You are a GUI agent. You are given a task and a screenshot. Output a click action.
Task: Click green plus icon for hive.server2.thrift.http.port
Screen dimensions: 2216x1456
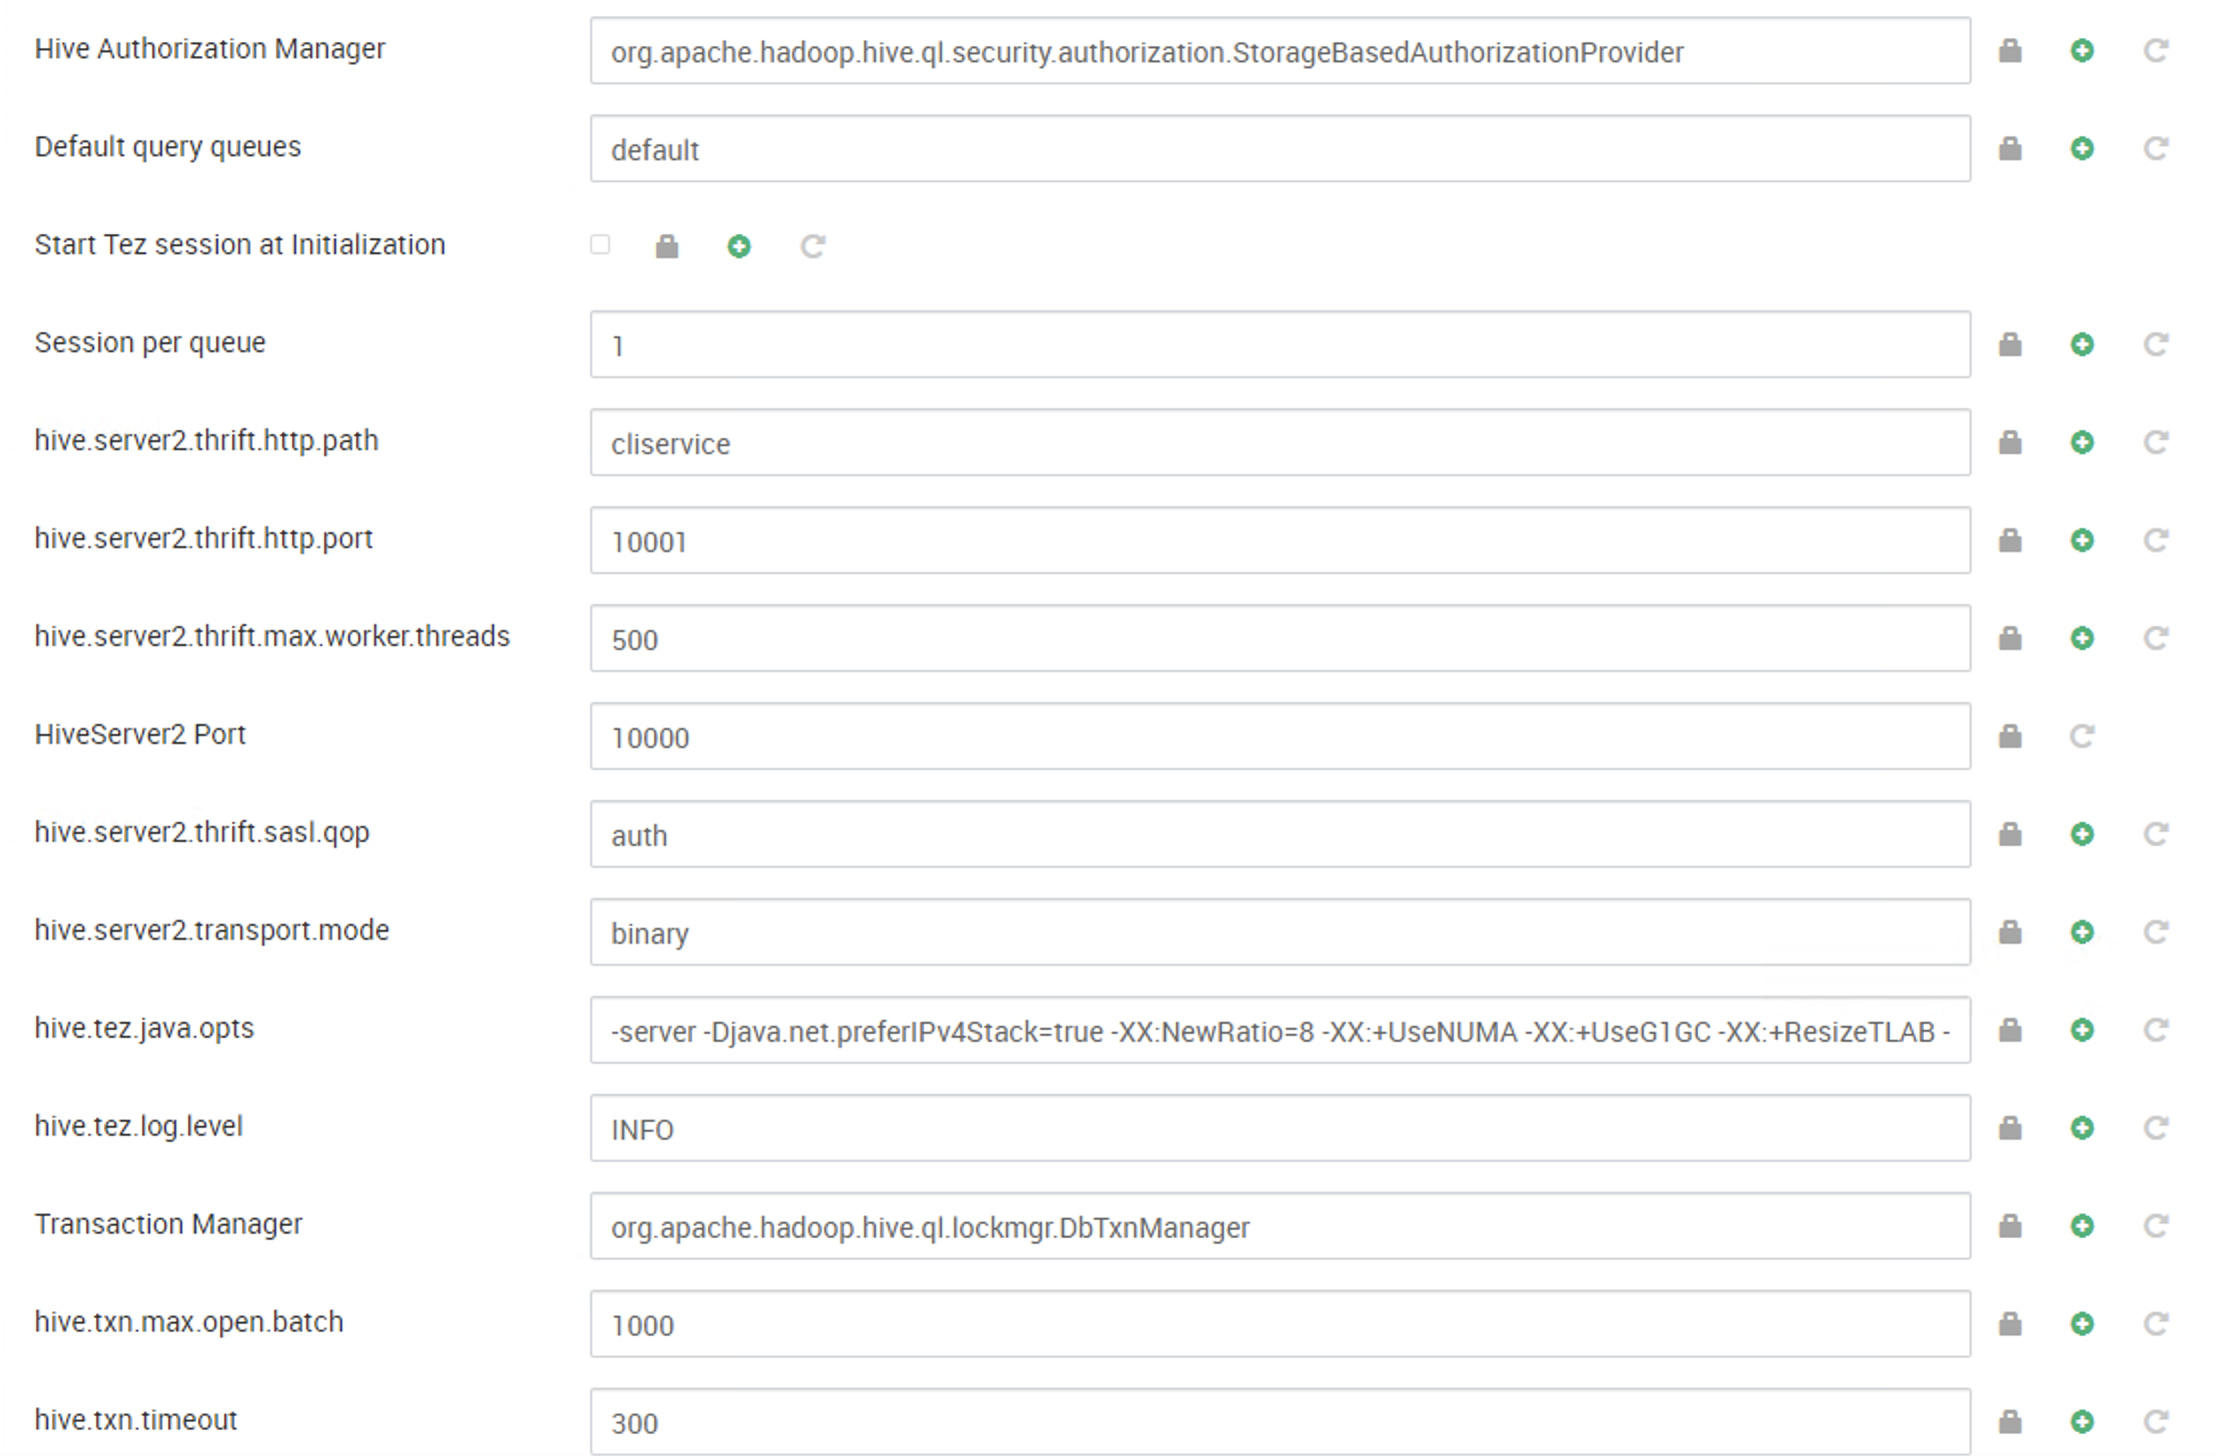2082,541
